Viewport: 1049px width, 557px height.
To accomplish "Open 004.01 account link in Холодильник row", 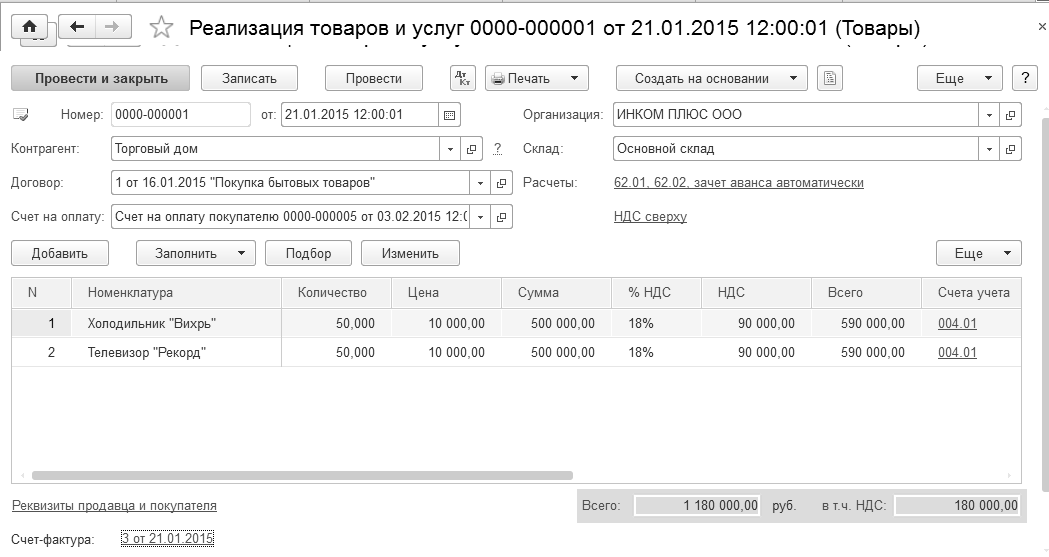I will 957,324.
